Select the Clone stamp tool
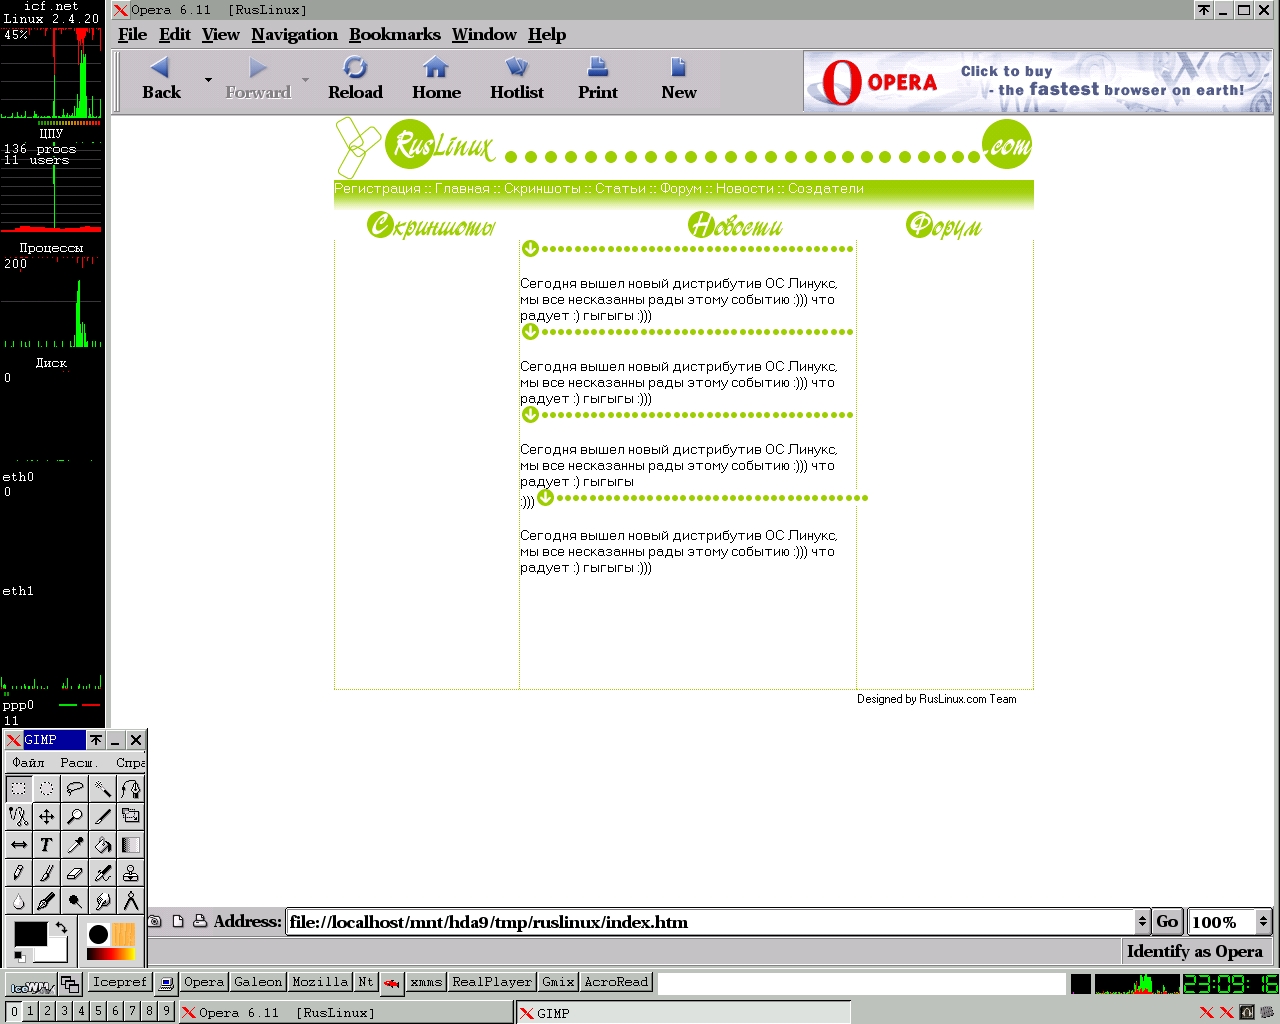The width and height of the screenshot is (1280, 1024). tap(130, 873)
